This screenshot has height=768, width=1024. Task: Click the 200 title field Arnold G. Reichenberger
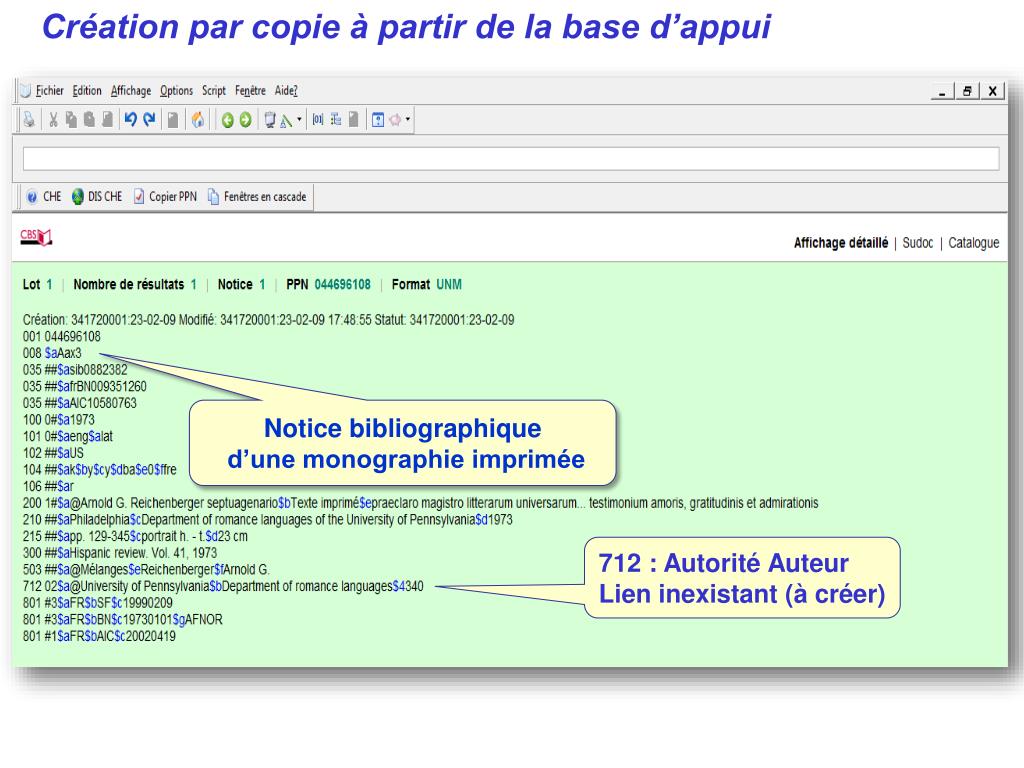pos(421,504)
